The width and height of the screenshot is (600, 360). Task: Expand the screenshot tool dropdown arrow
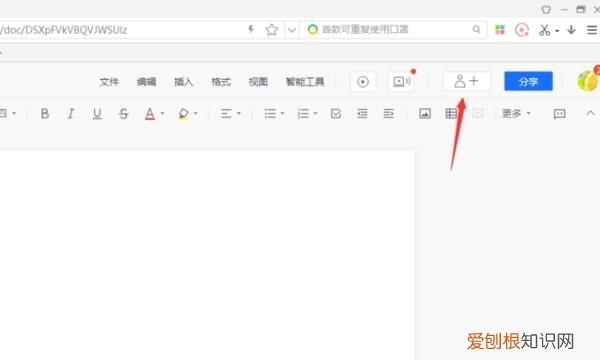click(557, 31)
